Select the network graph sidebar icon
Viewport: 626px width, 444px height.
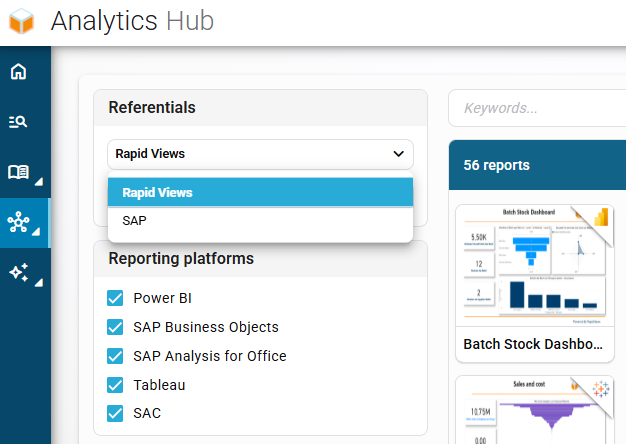(x=18, y=222)
